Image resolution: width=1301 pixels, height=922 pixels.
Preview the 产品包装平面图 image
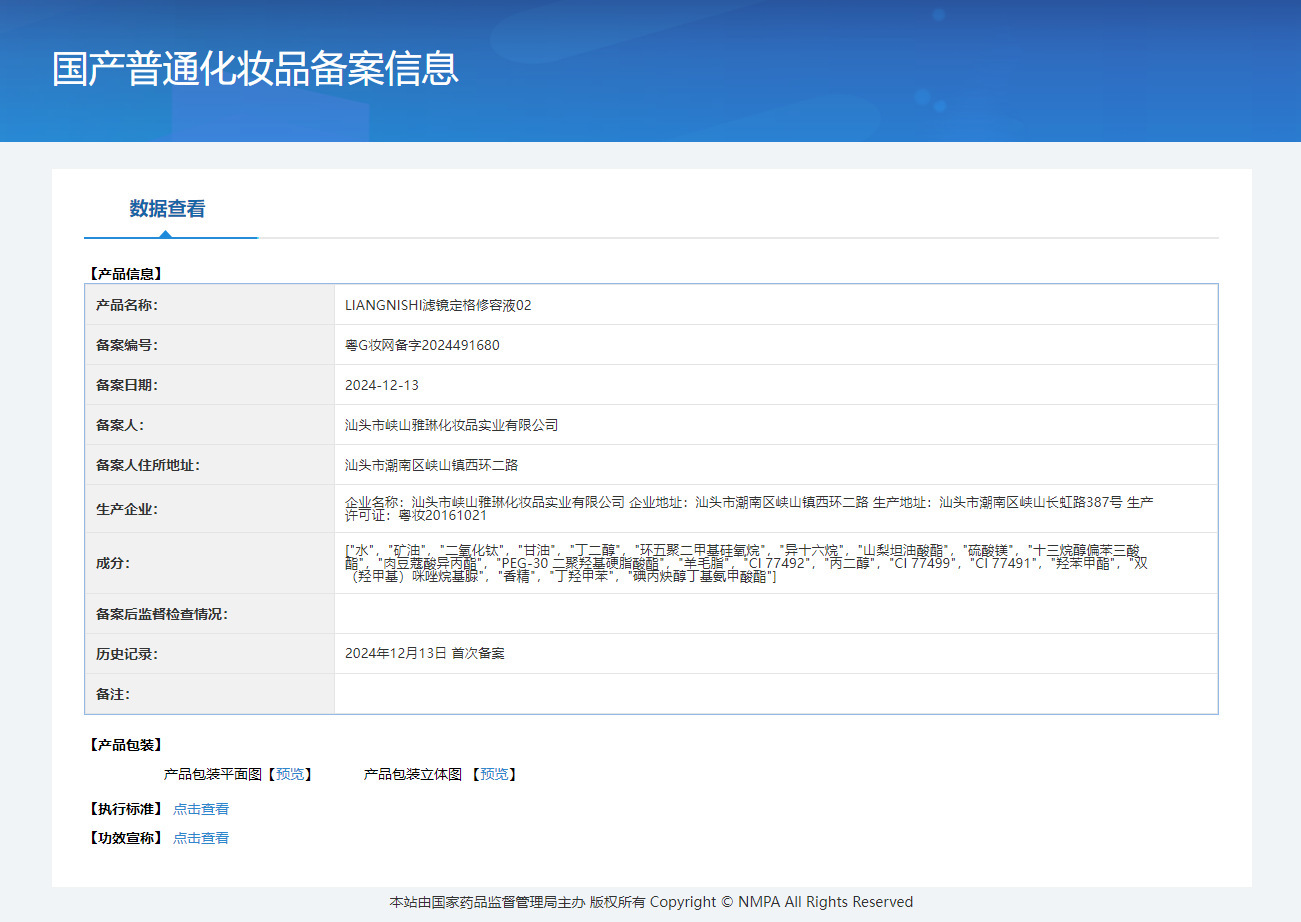click(x=290, y=774)
